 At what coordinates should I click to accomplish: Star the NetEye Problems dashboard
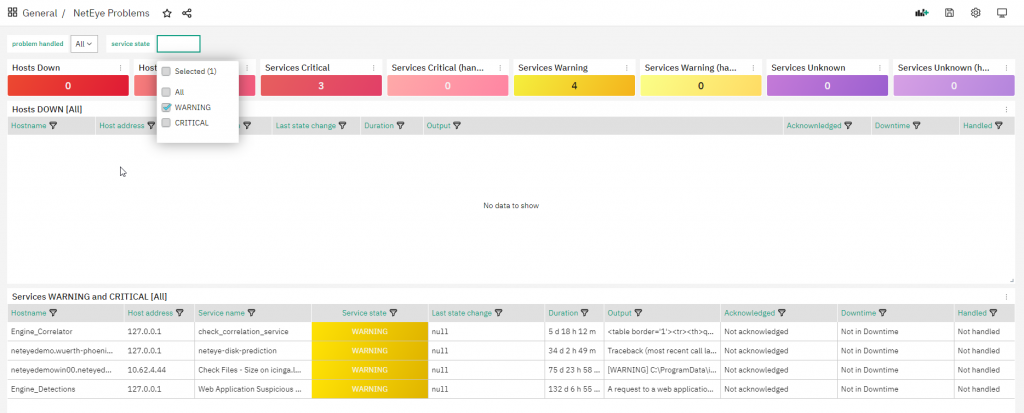point(167,13)
